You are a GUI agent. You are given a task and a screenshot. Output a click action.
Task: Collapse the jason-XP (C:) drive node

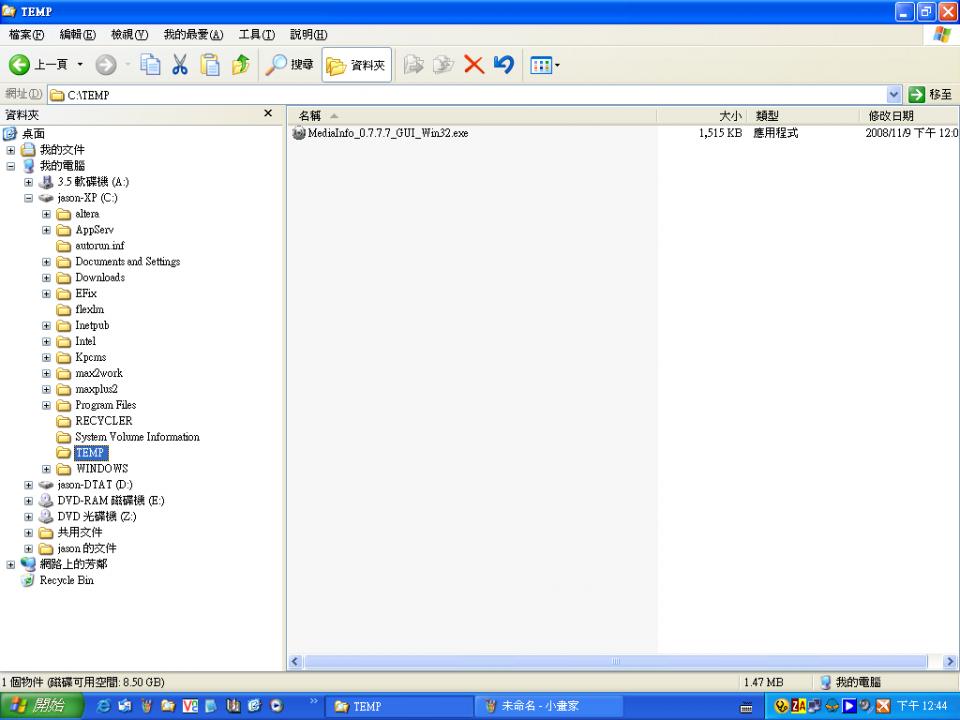(x=28, y=198)
